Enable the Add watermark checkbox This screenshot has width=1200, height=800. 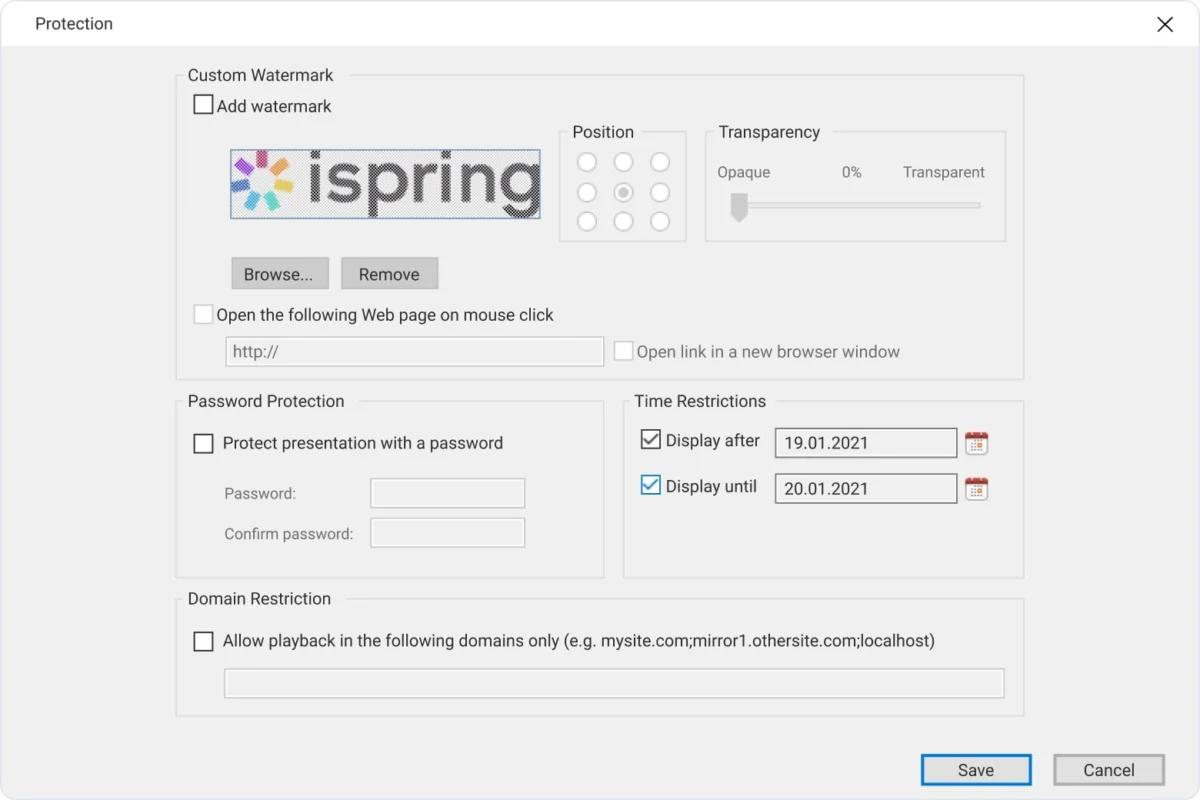click(x=203, y=105)
